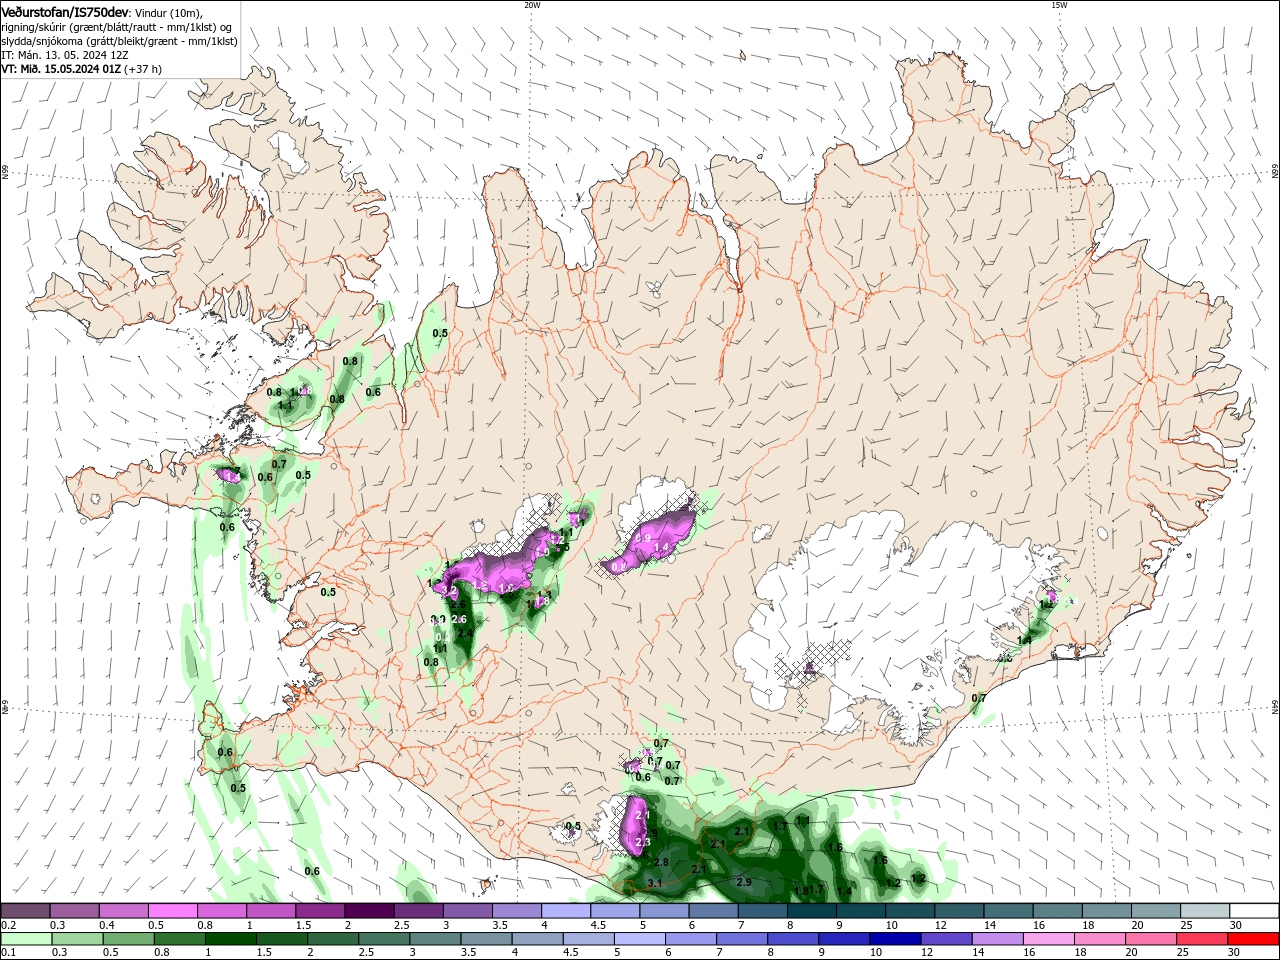
Task: Select the bright red 30 rain scale swatch
Action: pyautogui.click(x=1254, y=939)
